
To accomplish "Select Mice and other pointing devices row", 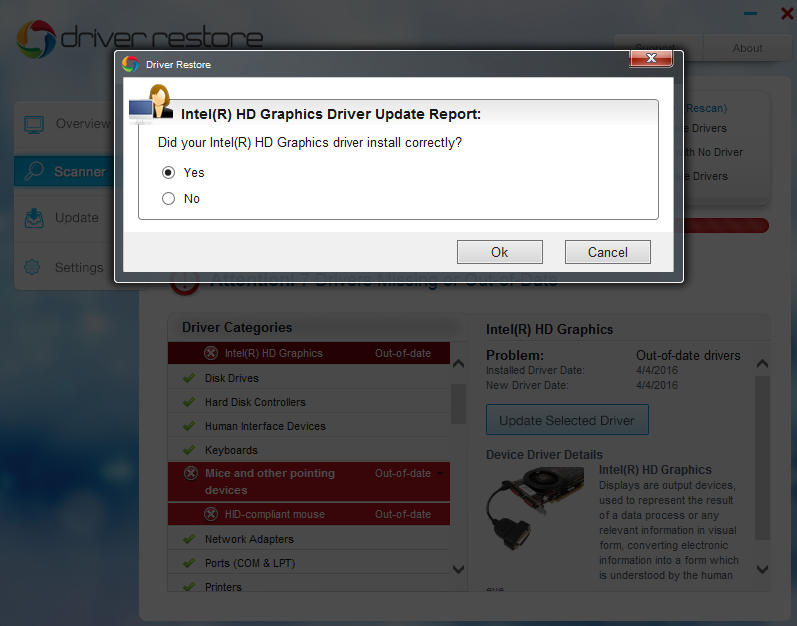I will (x=309, y=482).
